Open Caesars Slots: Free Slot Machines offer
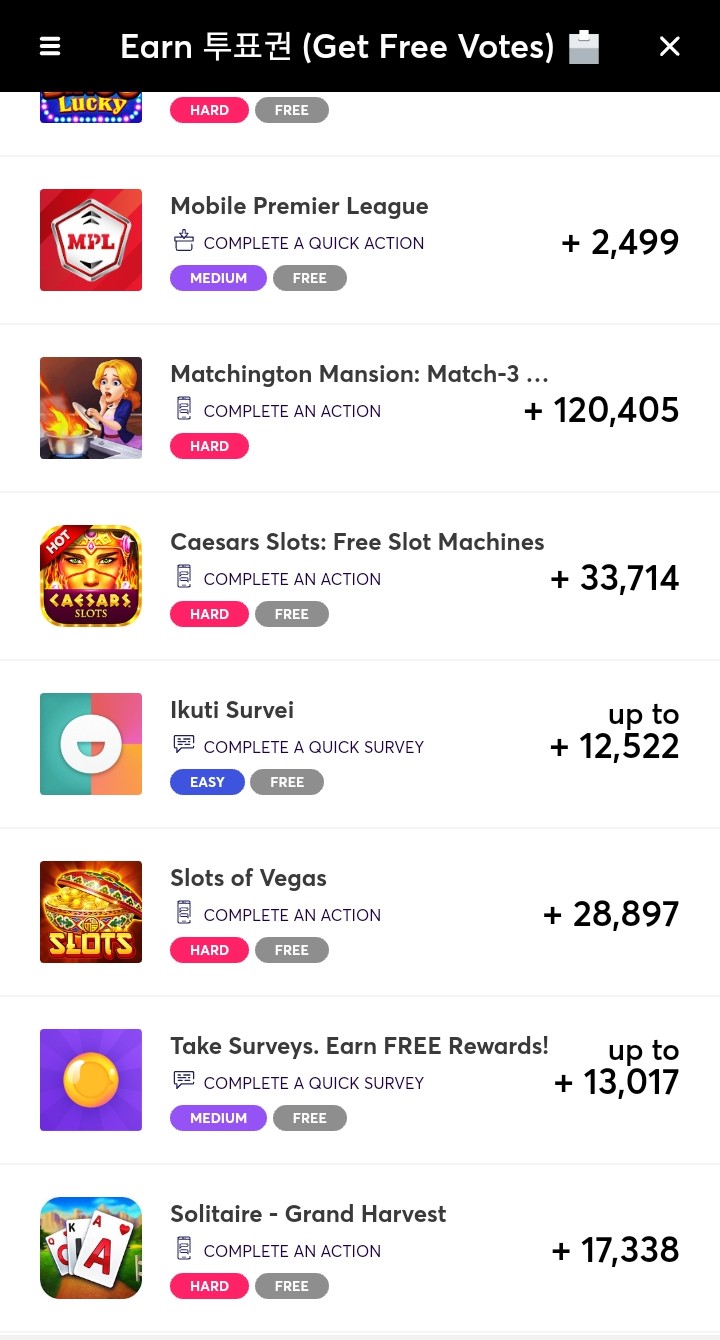Viewport: 720px width, 1340px height. pos(357,542)
